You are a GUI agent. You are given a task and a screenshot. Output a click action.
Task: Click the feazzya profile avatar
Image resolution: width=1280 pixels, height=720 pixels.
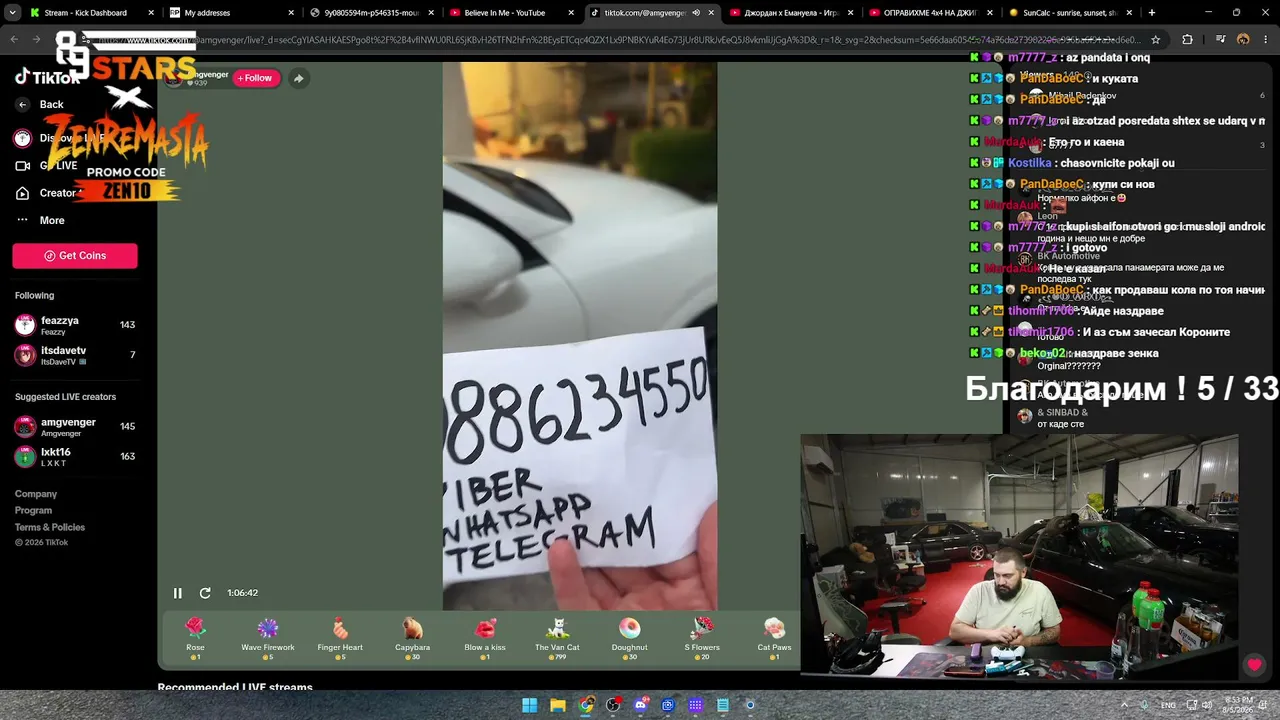(25, 325)
